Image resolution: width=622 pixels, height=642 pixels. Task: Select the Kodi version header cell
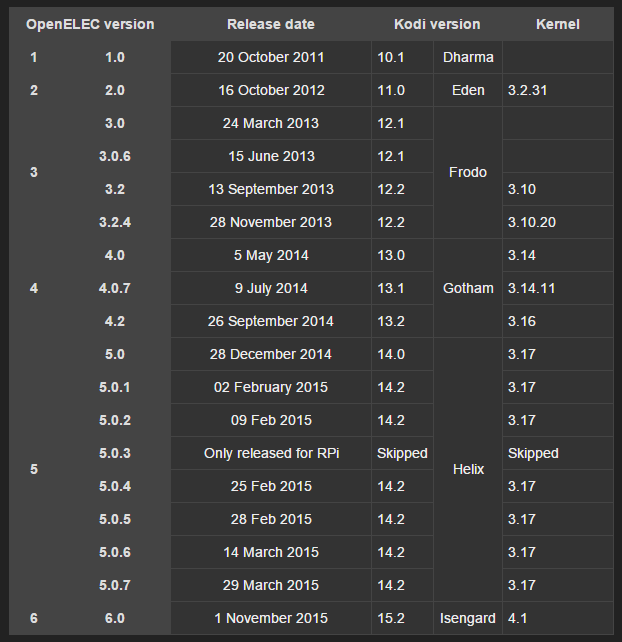(x=438, y=24)
